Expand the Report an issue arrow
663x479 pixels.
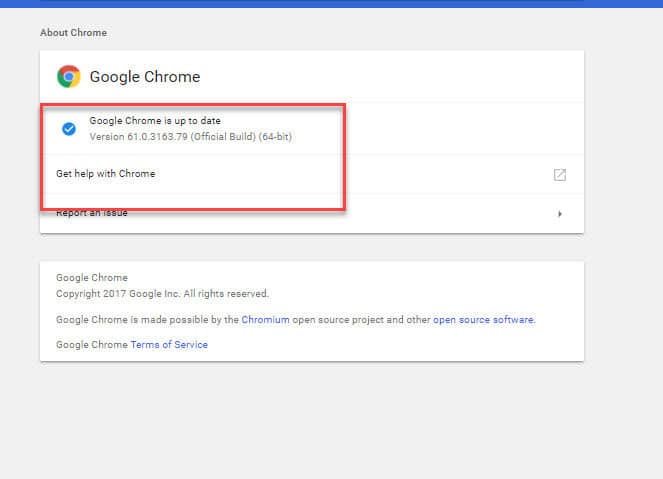point(559,214)
